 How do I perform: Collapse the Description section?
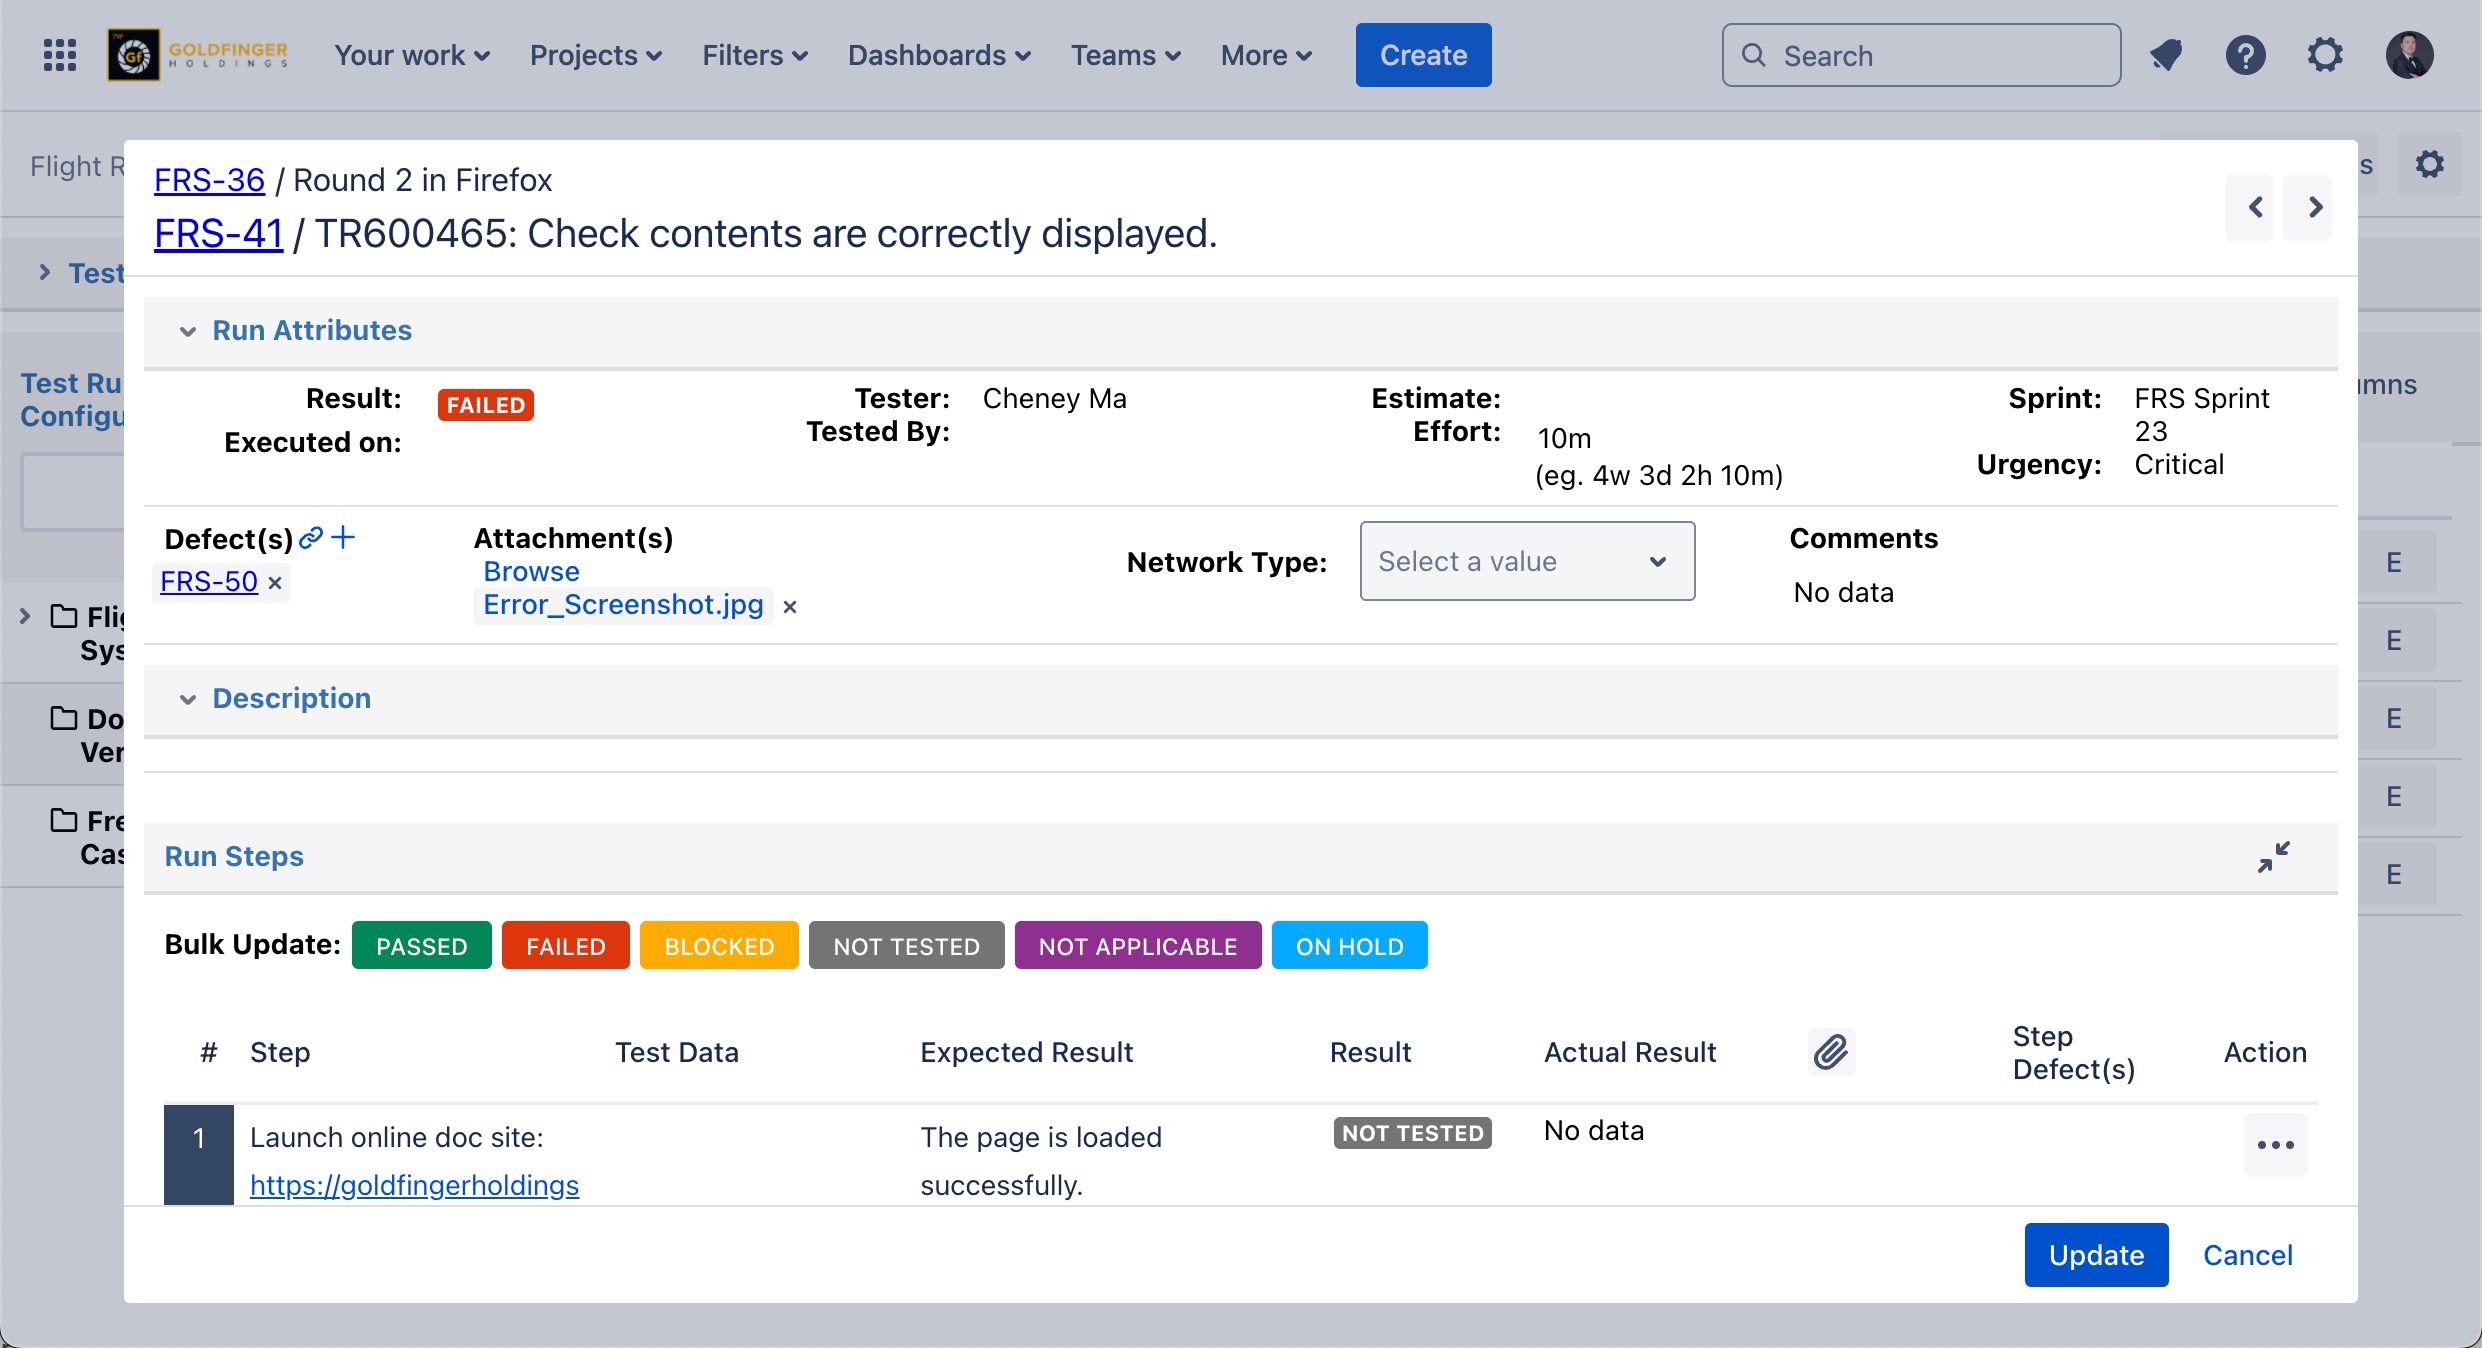coord(188,699)
